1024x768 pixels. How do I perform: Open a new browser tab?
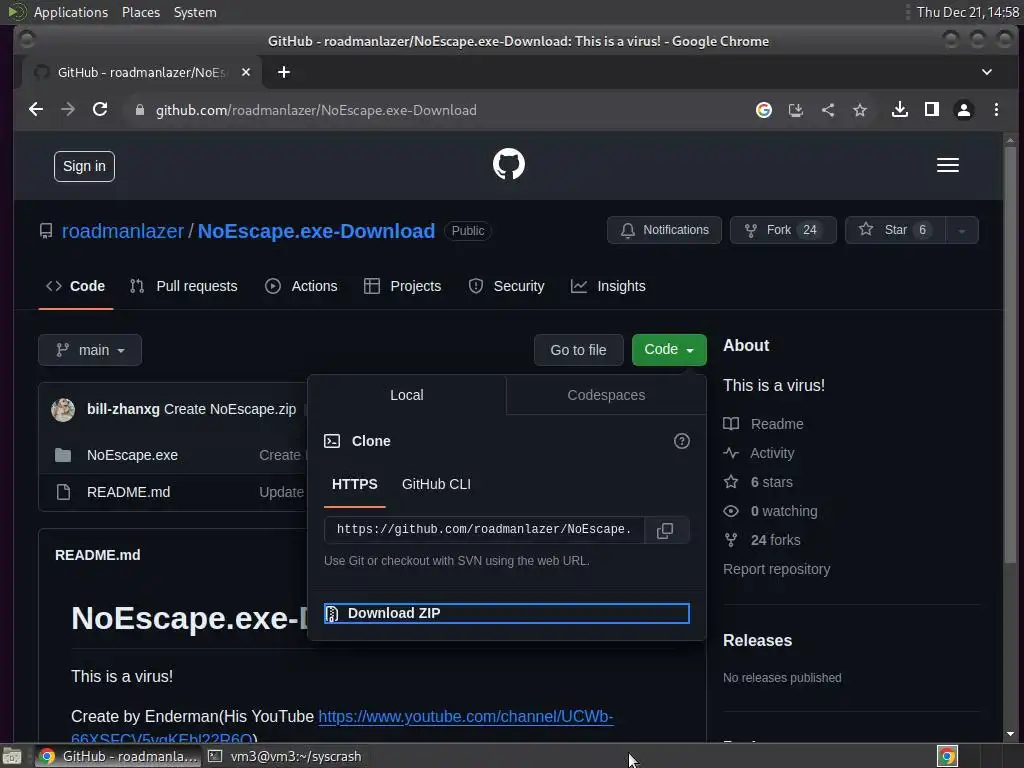pos(283,72)
